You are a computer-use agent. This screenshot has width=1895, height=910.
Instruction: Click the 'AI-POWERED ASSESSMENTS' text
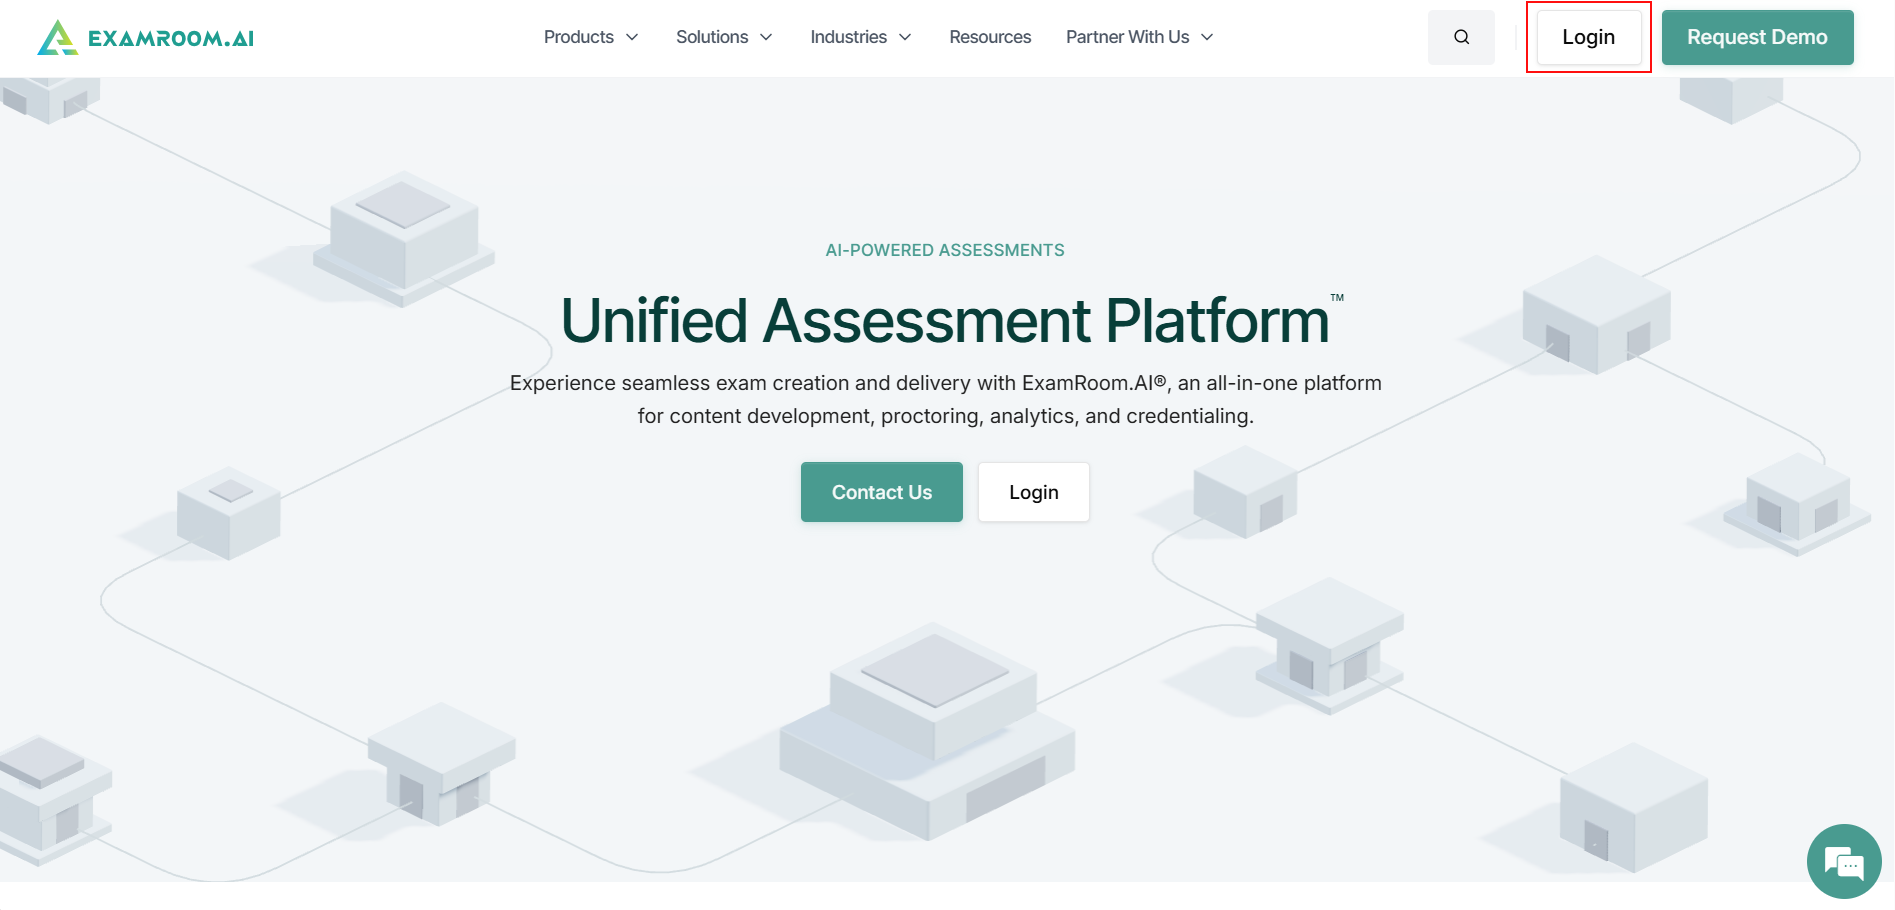click(x=945, y=250)
